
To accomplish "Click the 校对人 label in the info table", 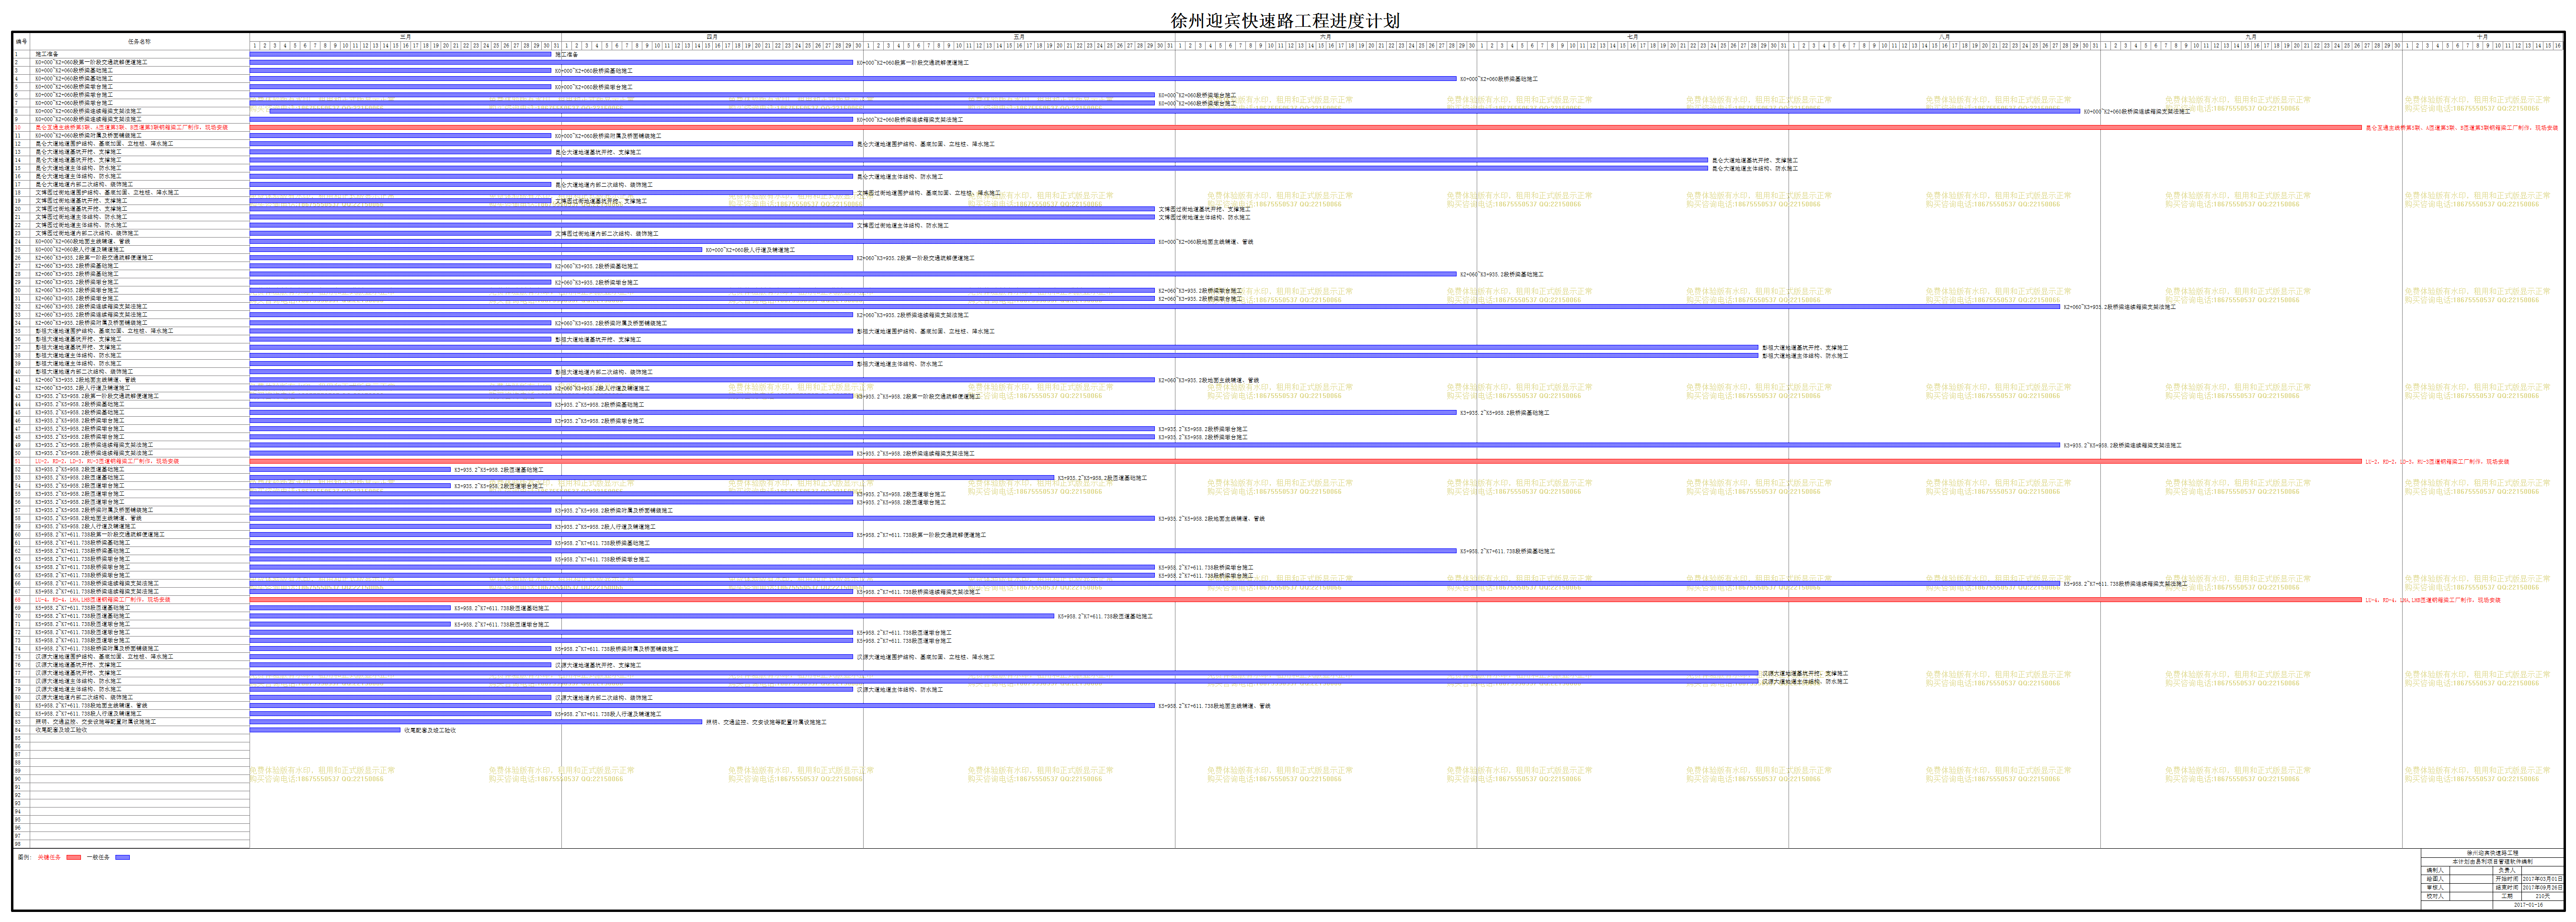I will pos(2436,896).
